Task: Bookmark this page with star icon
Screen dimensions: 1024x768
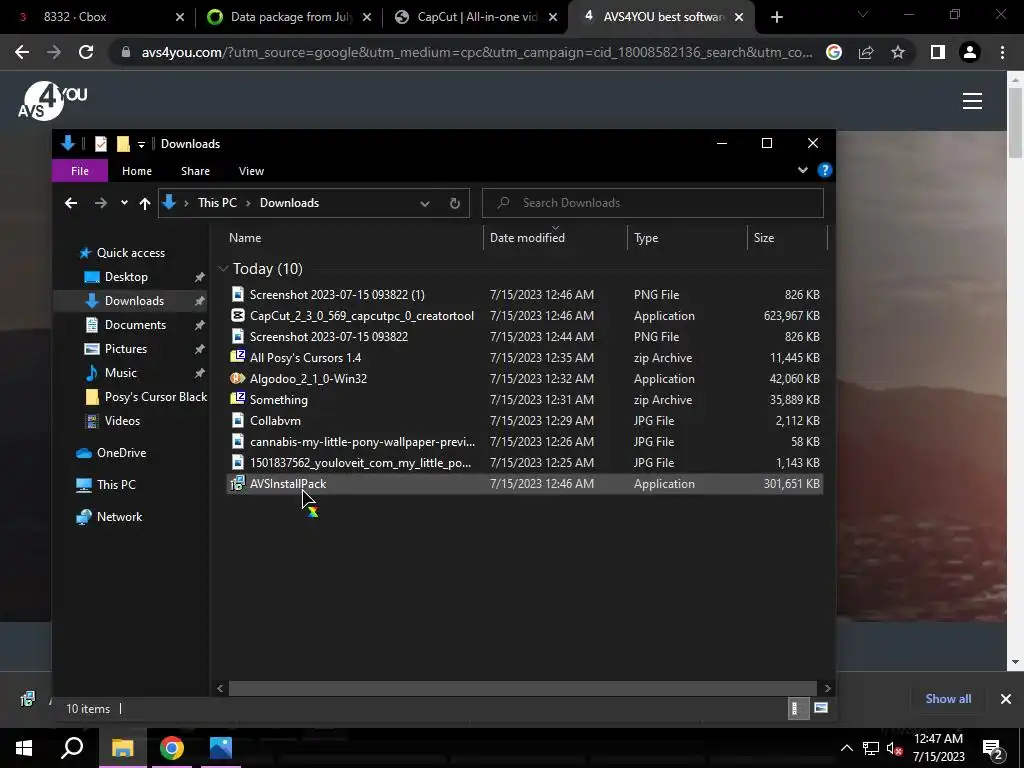Action: (898, 52)
